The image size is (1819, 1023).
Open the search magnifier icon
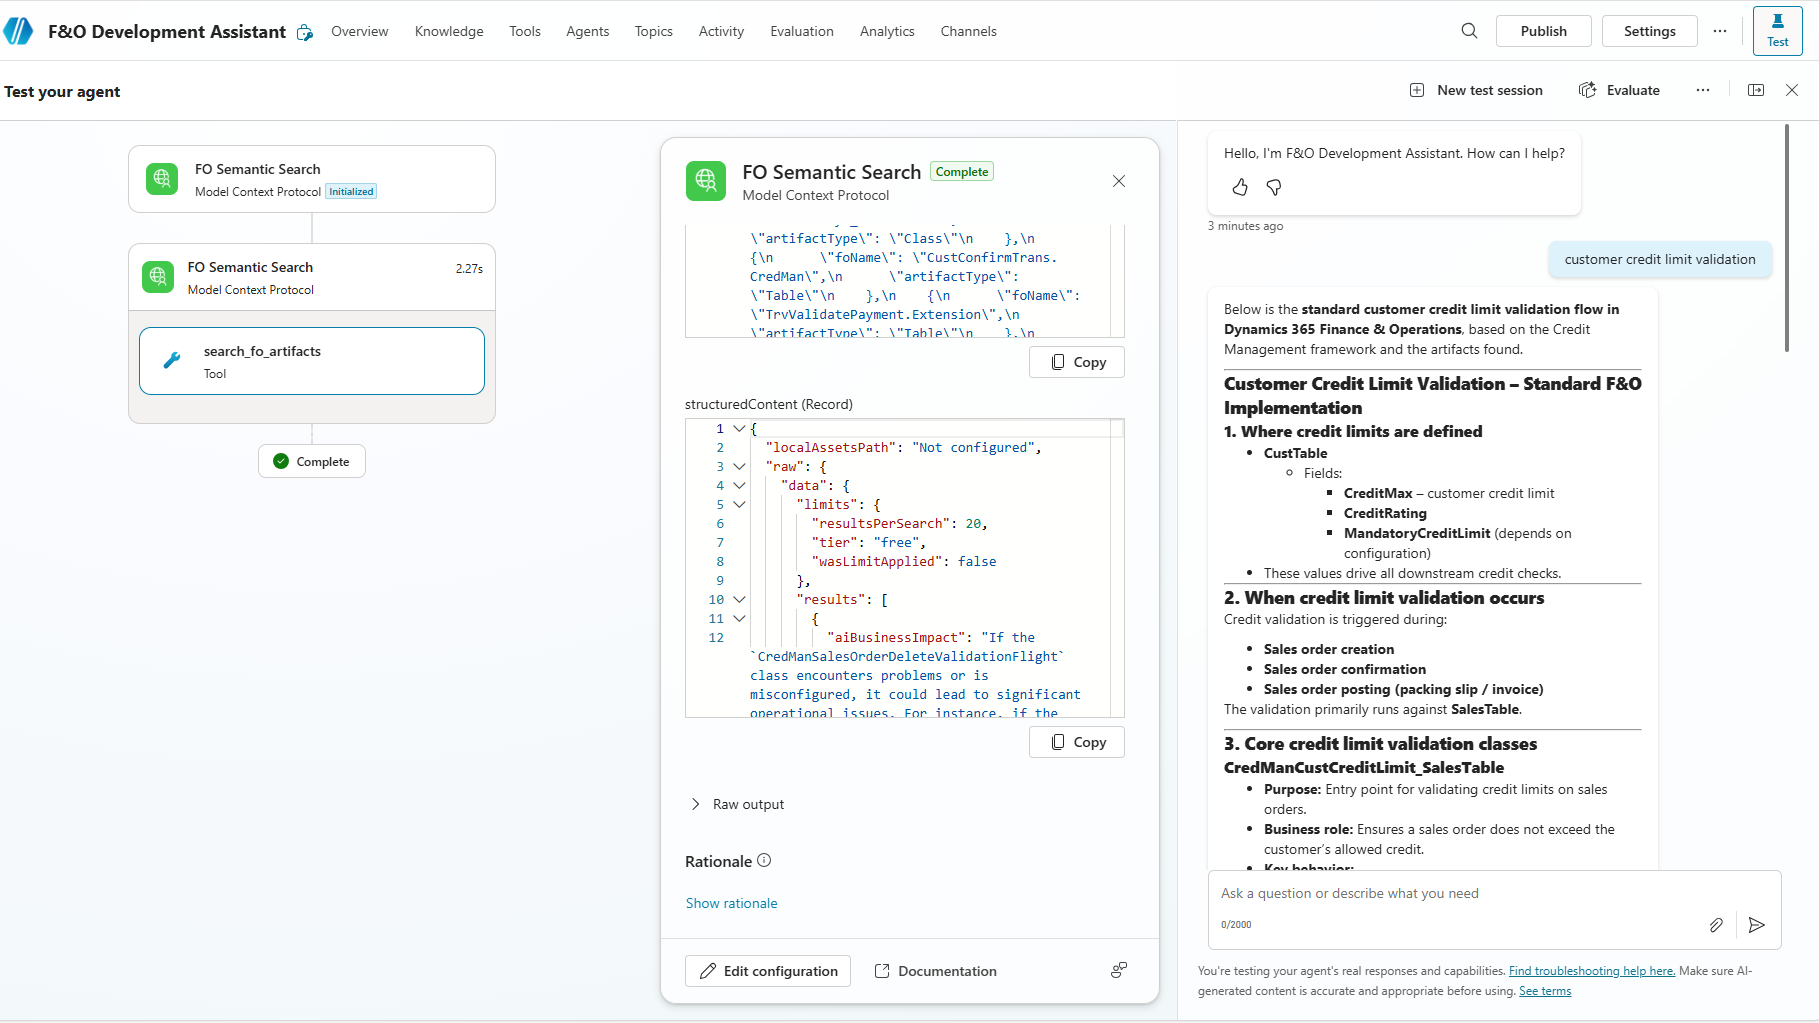pos(1469,31)
